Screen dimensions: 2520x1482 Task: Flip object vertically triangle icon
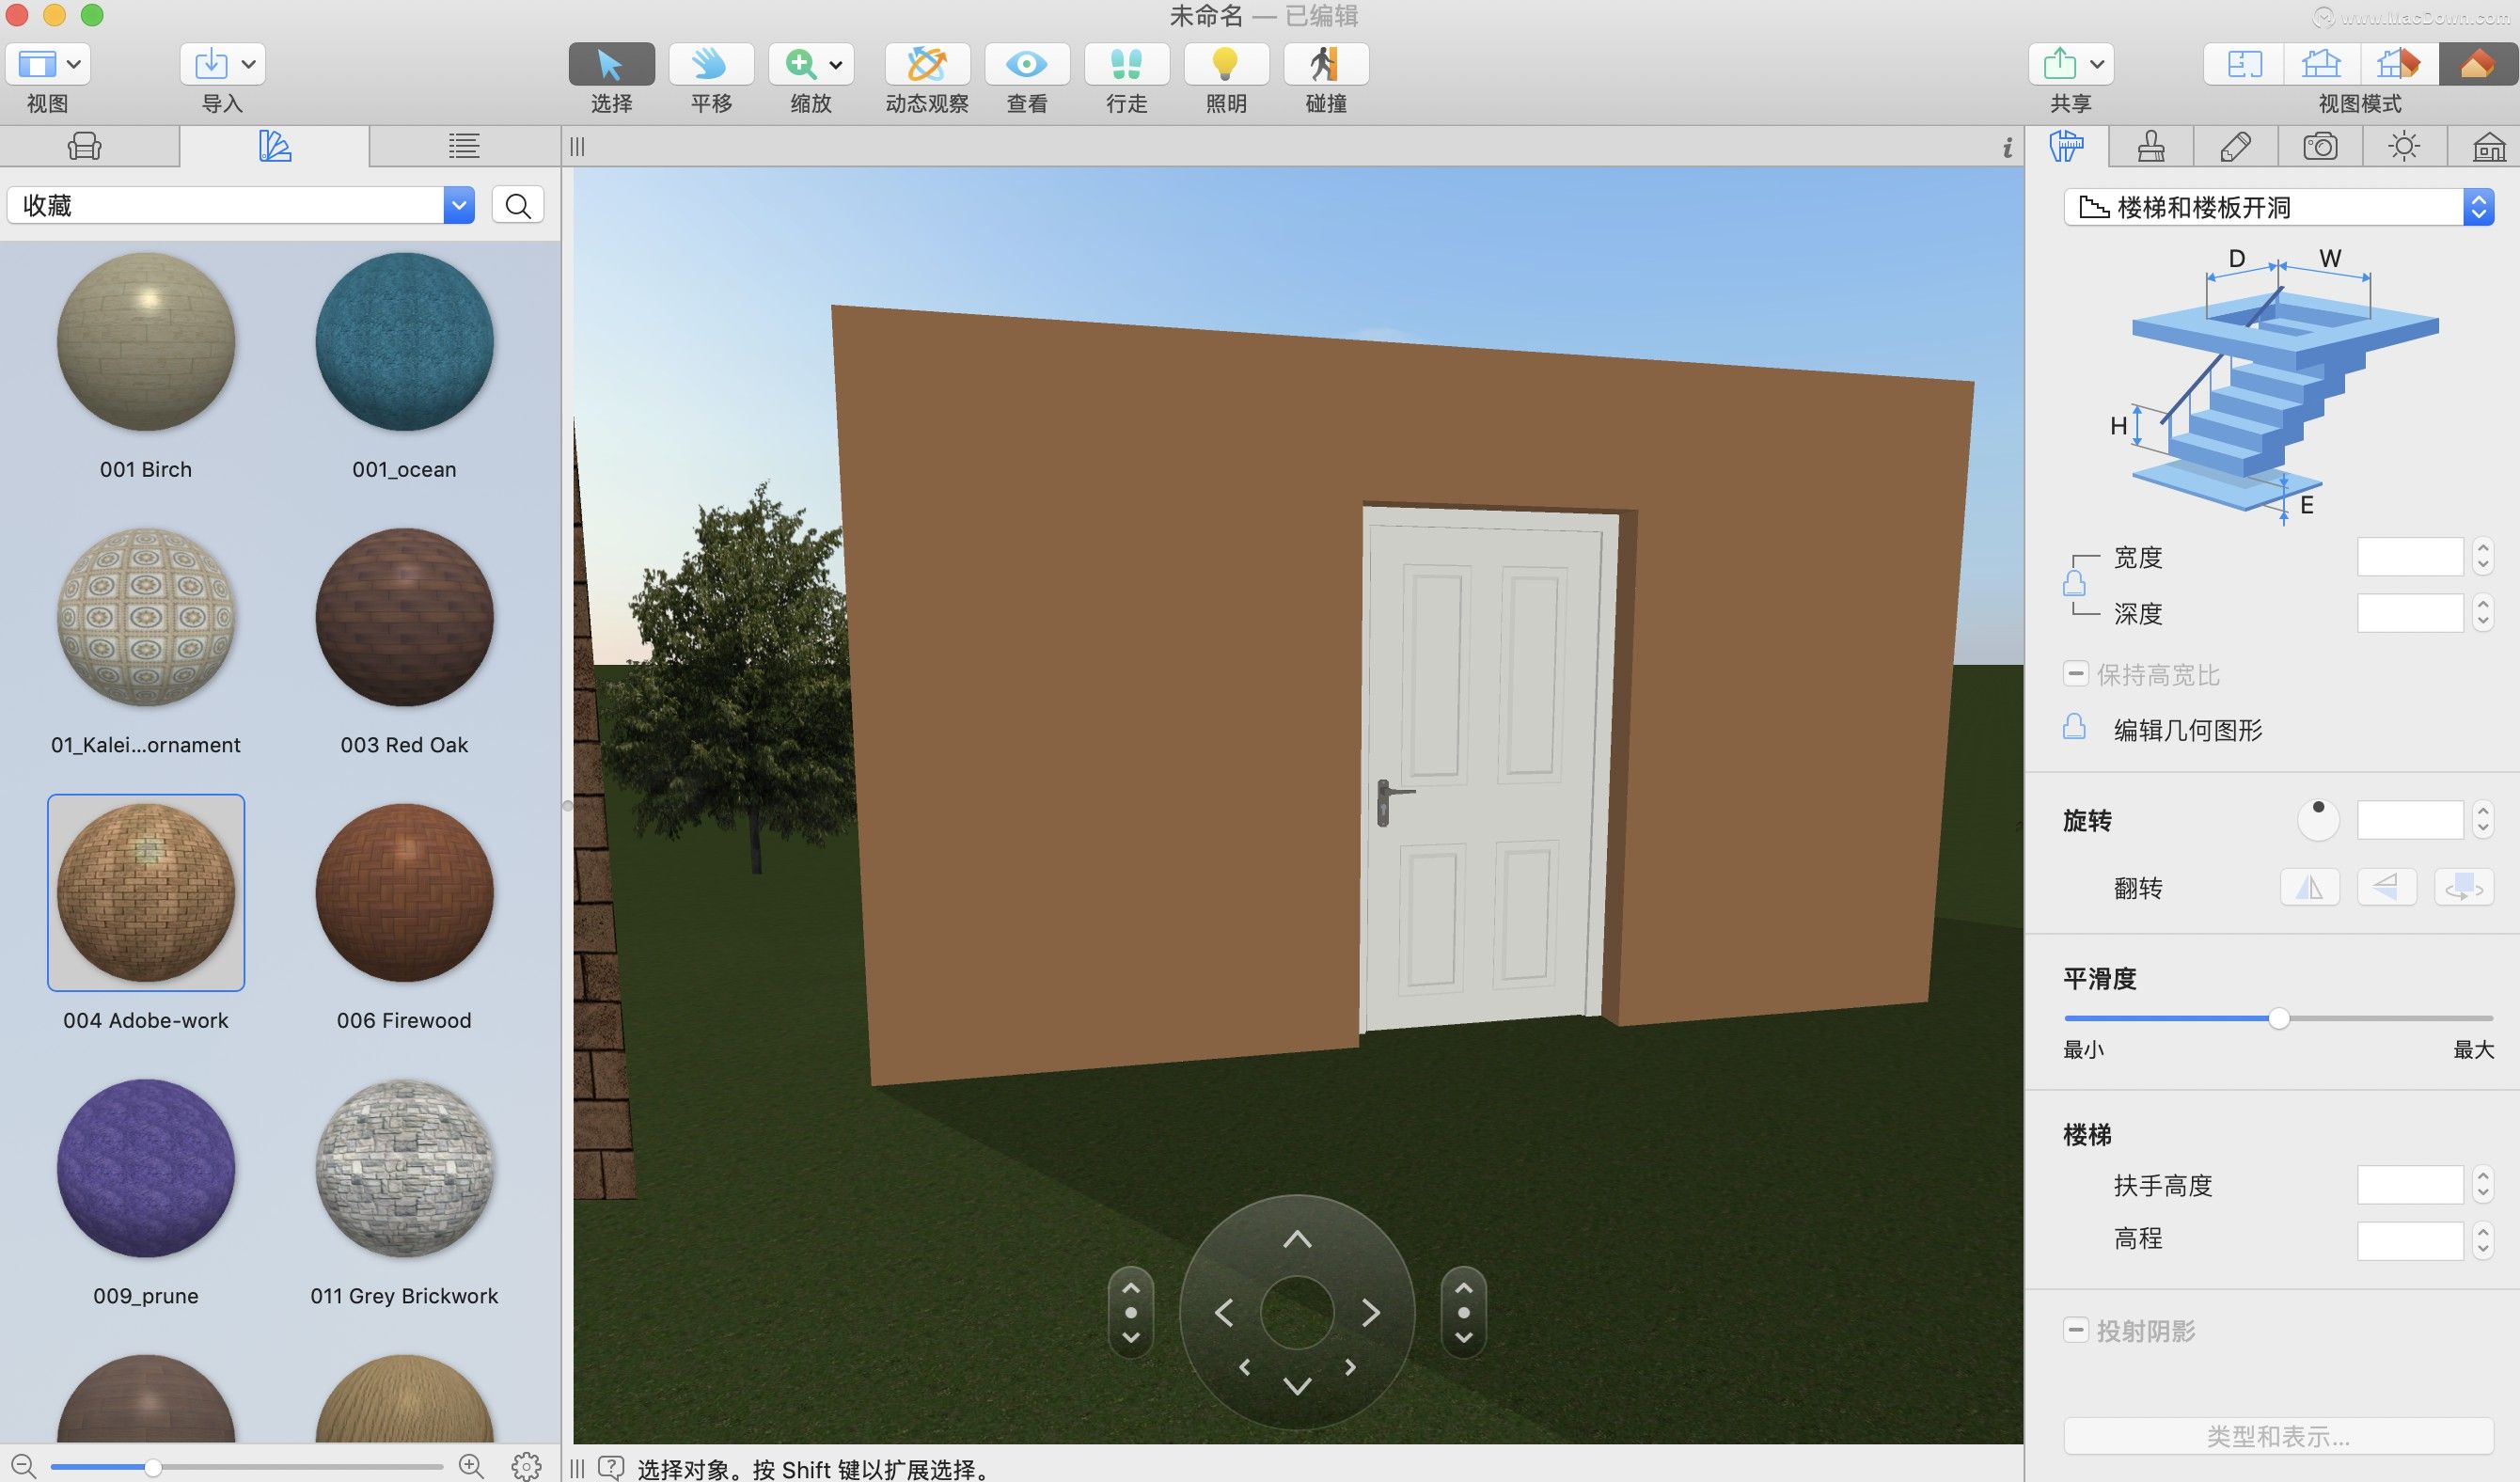[2387, 886]
